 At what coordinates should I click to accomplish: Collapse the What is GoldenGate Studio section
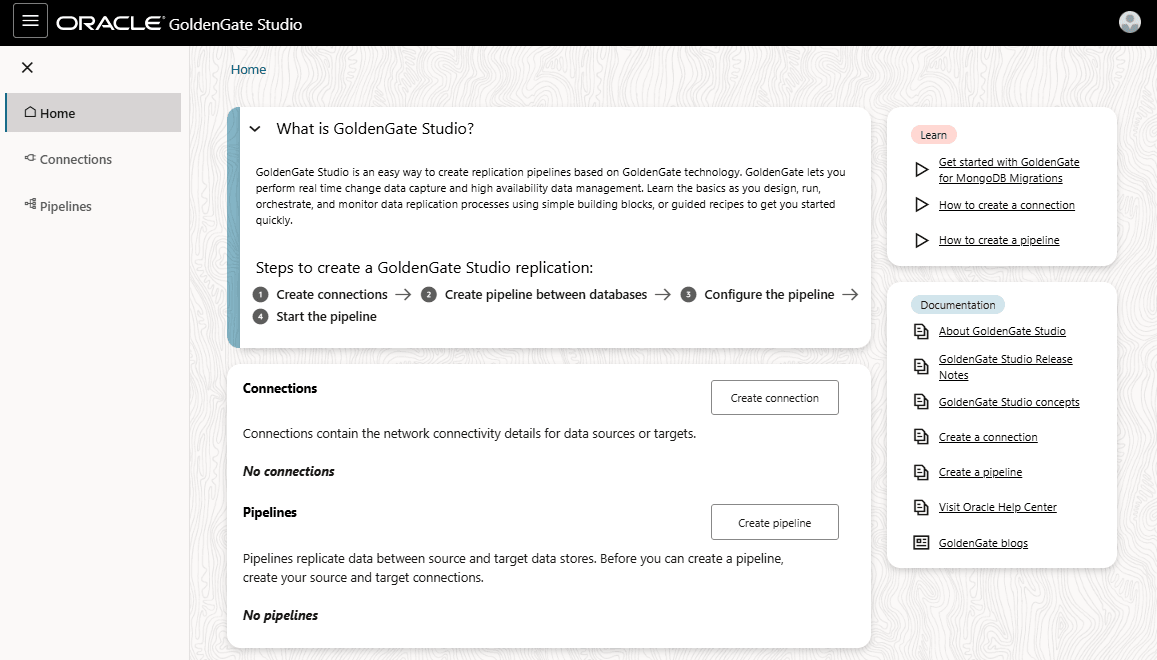point(255,129)
